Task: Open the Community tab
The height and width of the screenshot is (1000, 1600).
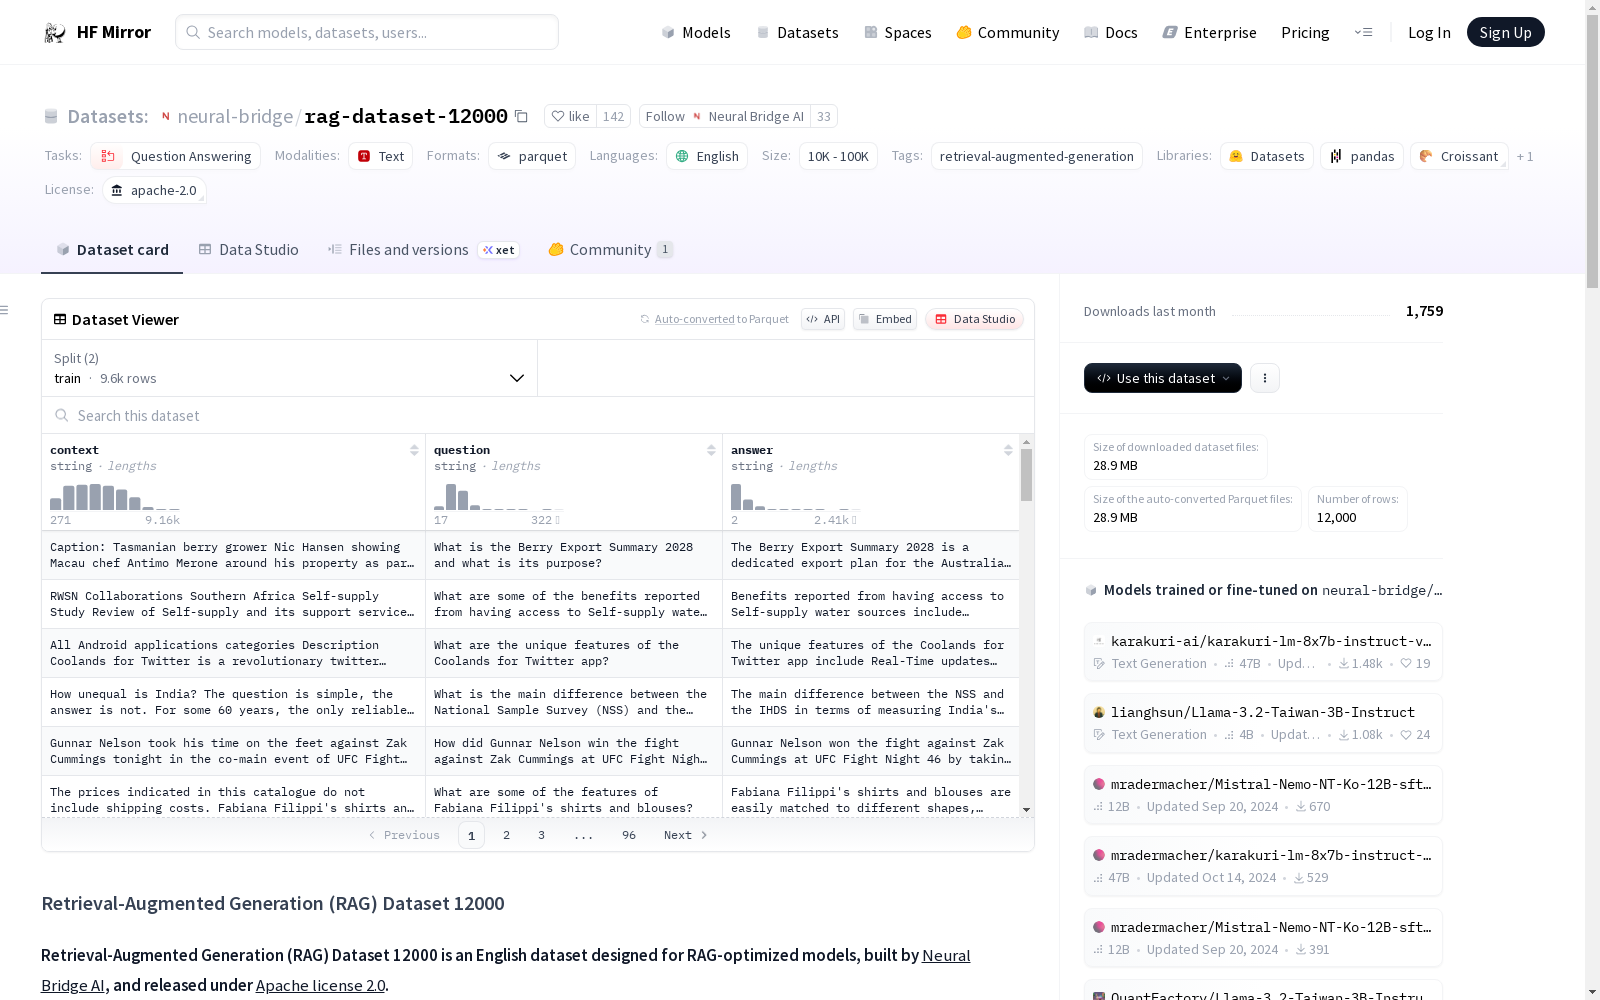Action: point(611,250)
